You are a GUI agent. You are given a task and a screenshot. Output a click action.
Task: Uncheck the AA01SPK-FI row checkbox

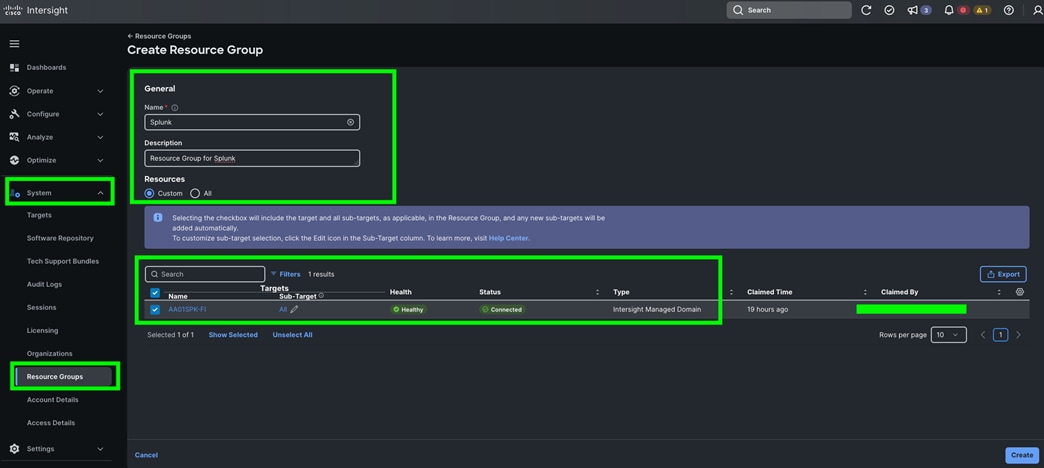[155, 309]
